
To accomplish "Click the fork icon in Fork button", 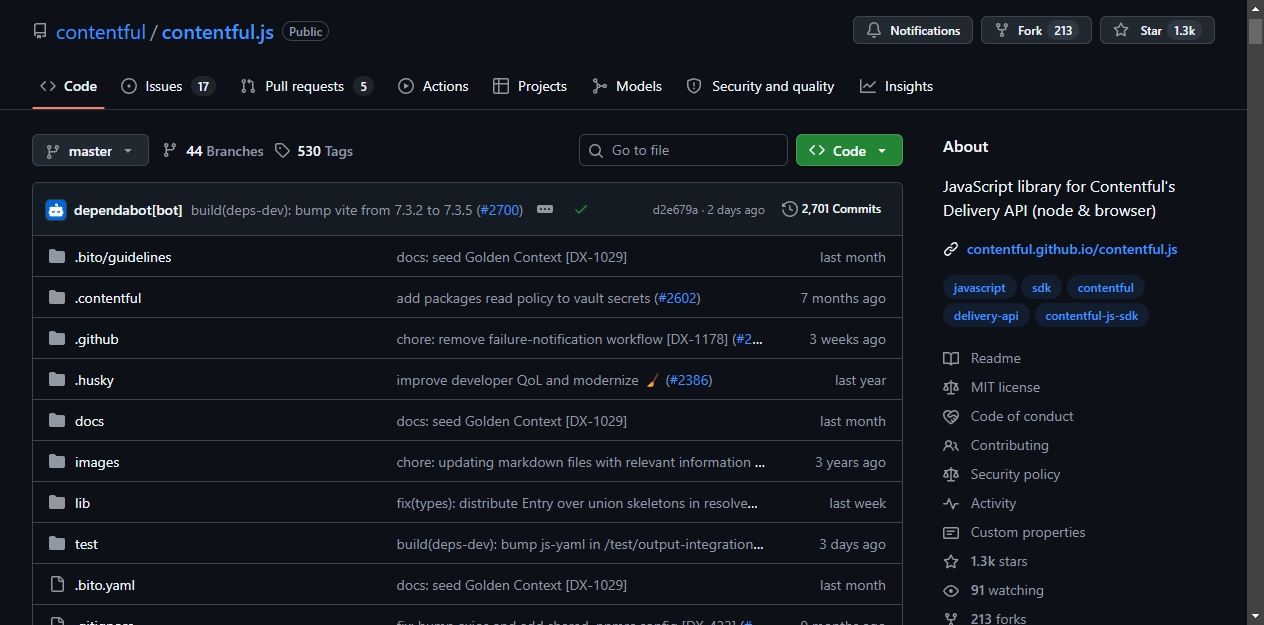I will pyautogui.click(x=1001, y=31).
